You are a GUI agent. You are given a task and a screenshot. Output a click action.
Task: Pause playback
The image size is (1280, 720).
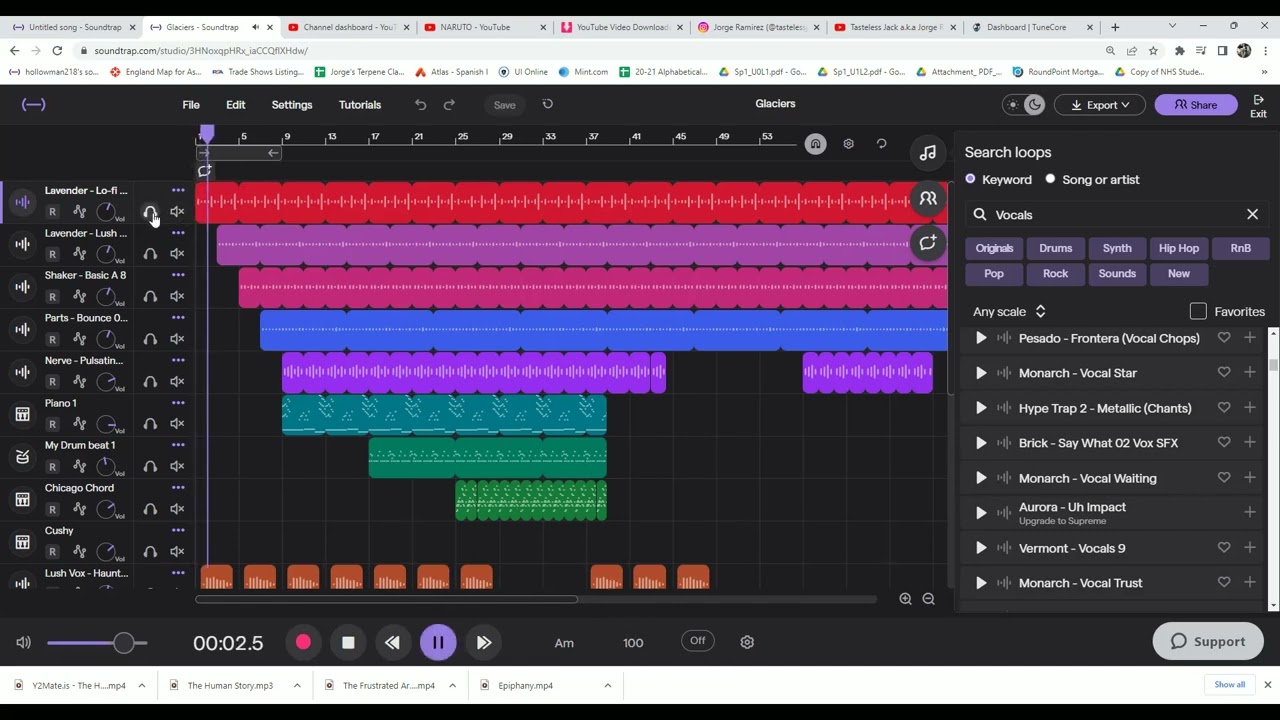tap(438, 643)
